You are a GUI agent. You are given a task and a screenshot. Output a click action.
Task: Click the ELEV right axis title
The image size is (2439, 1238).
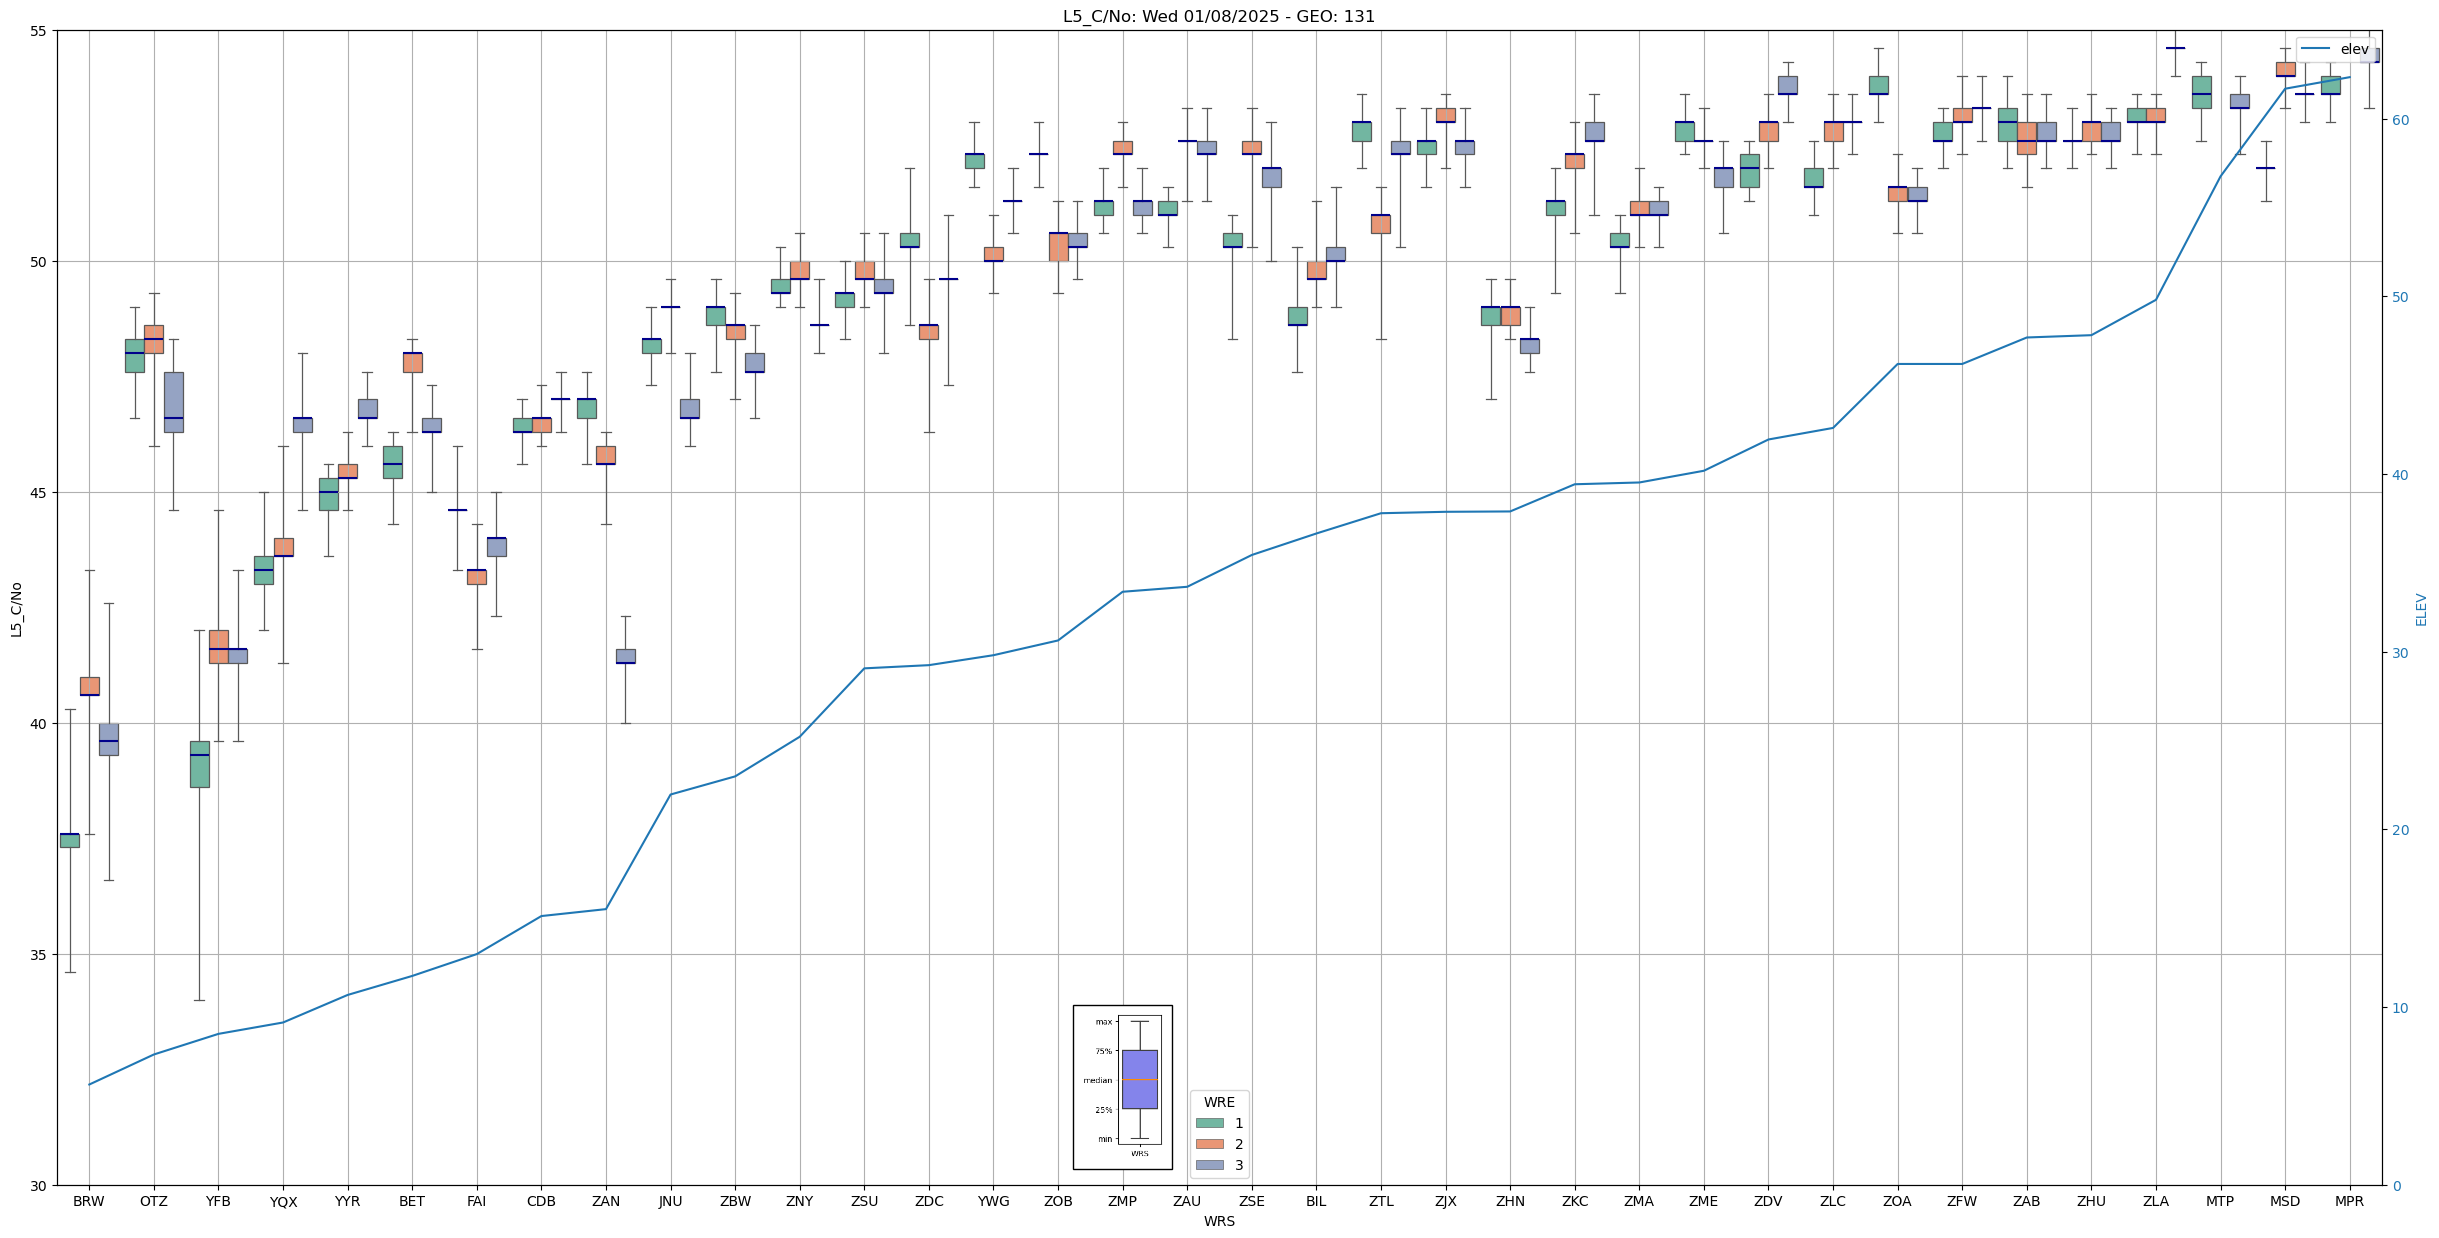point(2421,609)
